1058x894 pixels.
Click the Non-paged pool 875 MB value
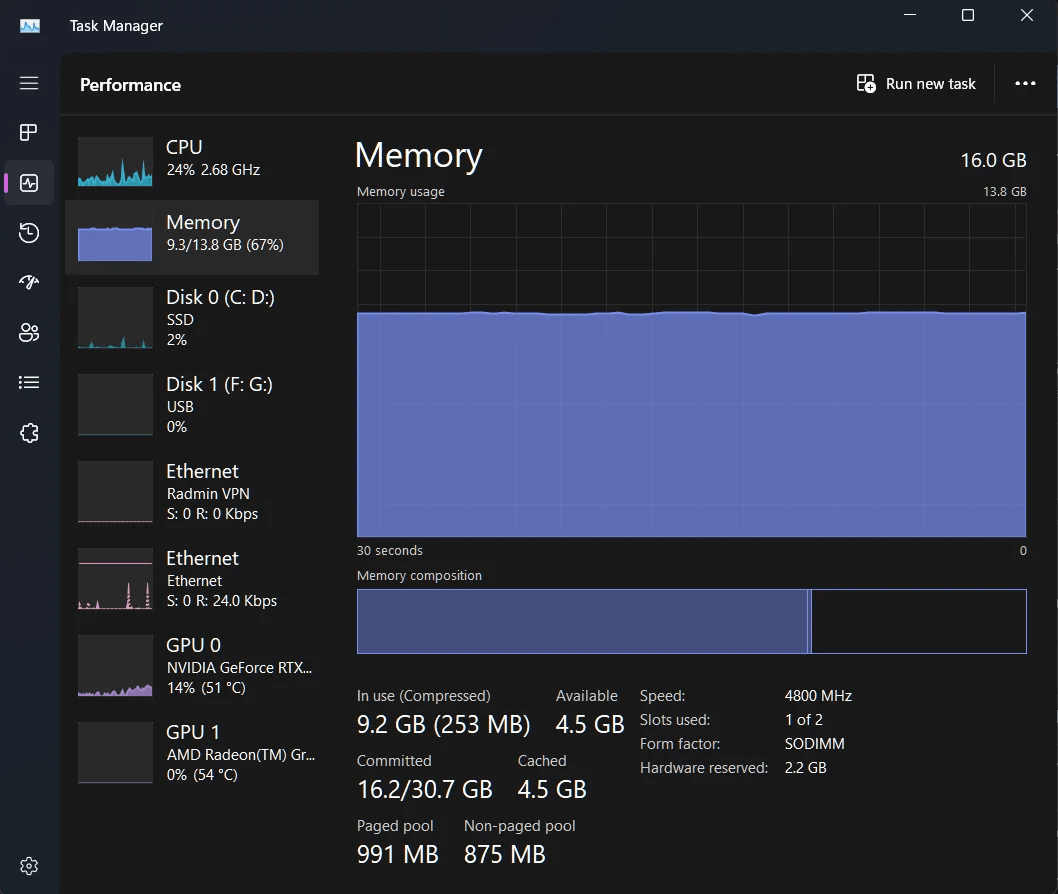coord(504,854)
